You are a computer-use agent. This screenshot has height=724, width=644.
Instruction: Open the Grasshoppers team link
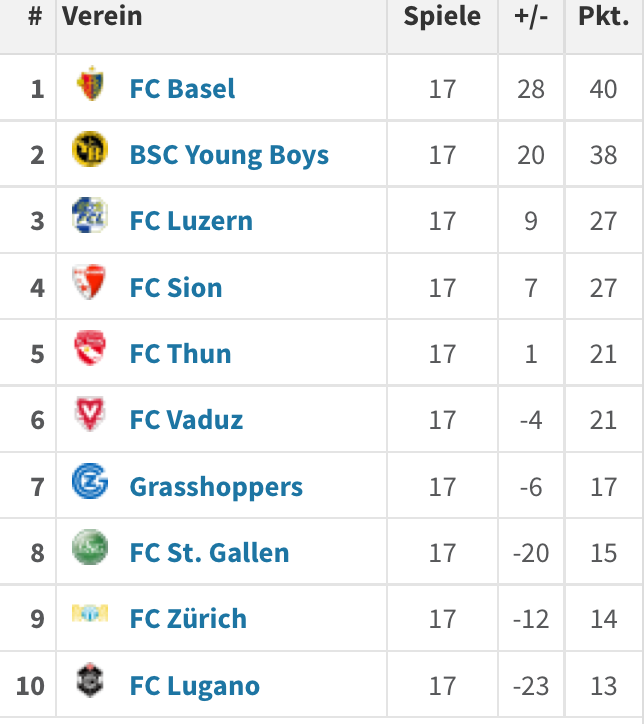[216, 487]
